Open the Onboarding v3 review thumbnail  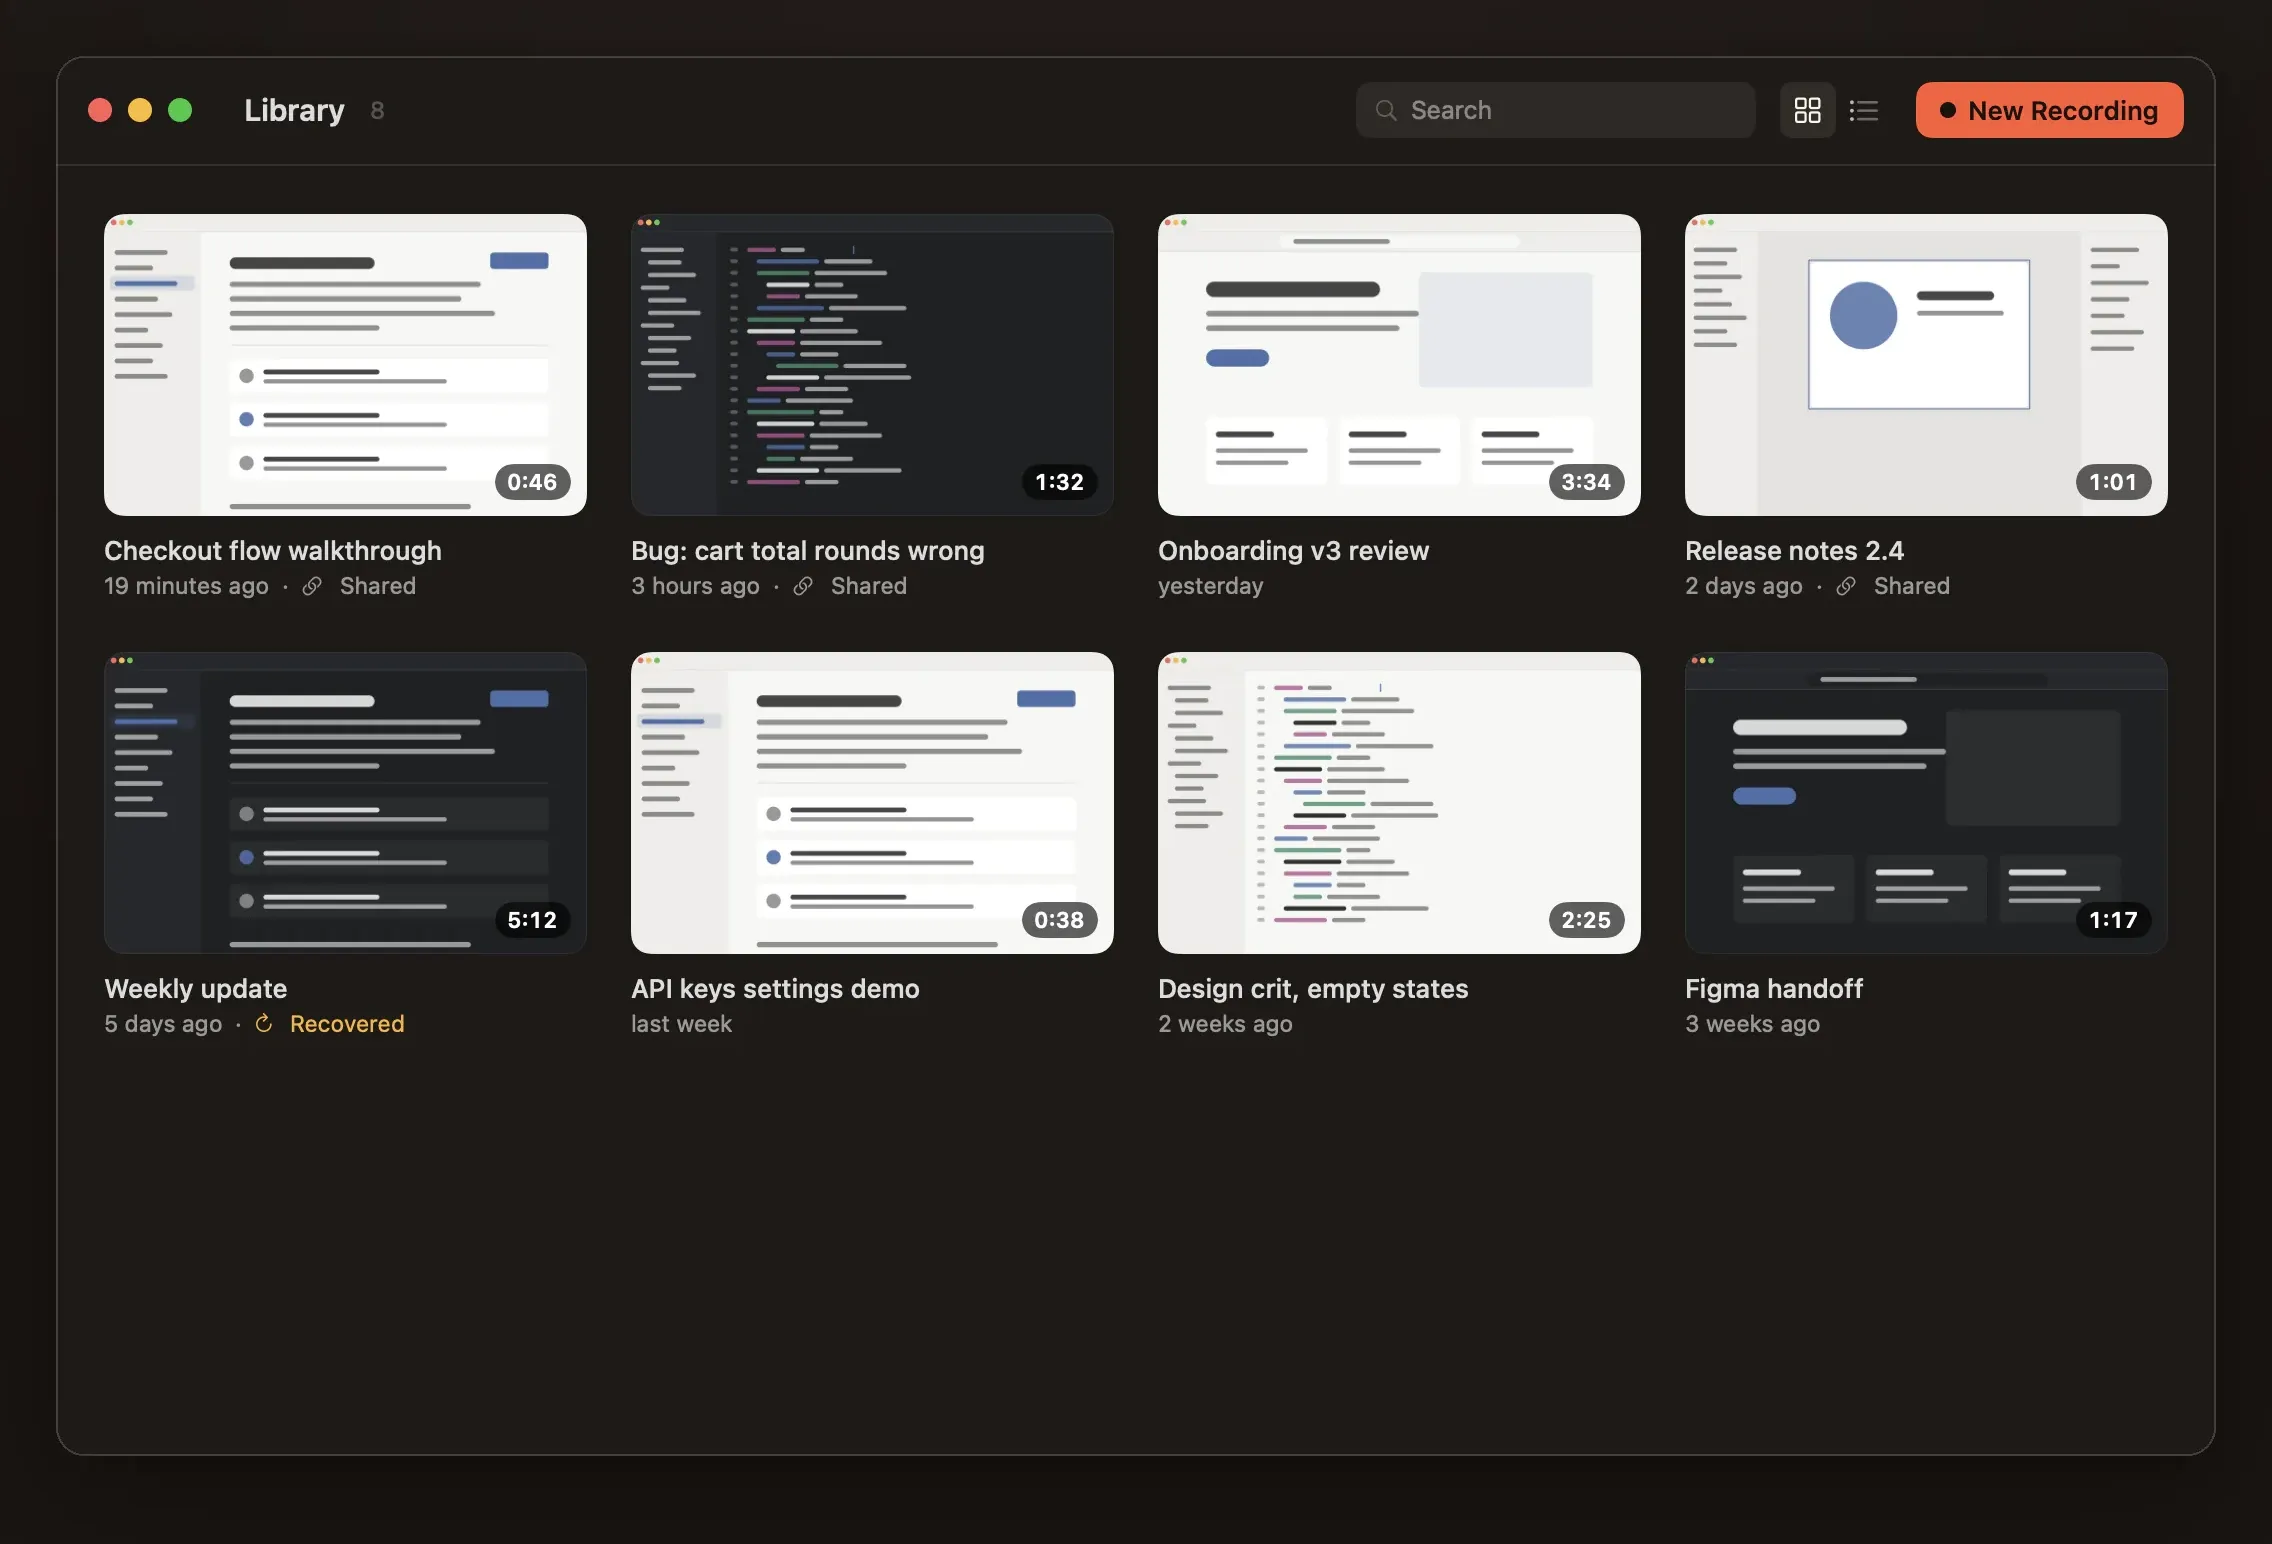[1399, 365]
